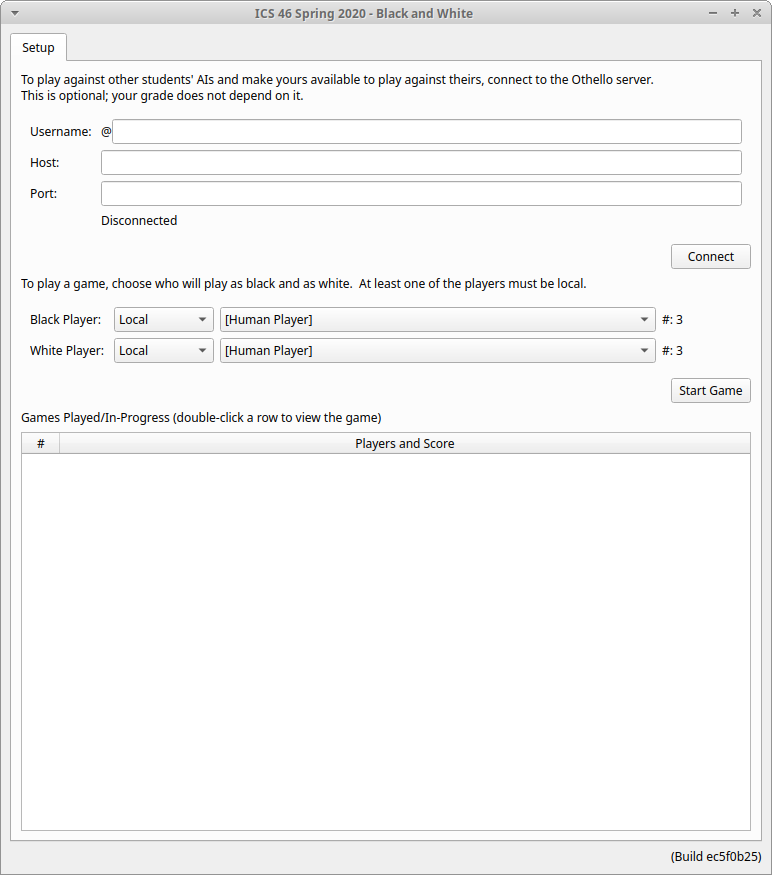Minimize the Black and White window
Viewport: 772px width, 875px height.
(713, 13)
